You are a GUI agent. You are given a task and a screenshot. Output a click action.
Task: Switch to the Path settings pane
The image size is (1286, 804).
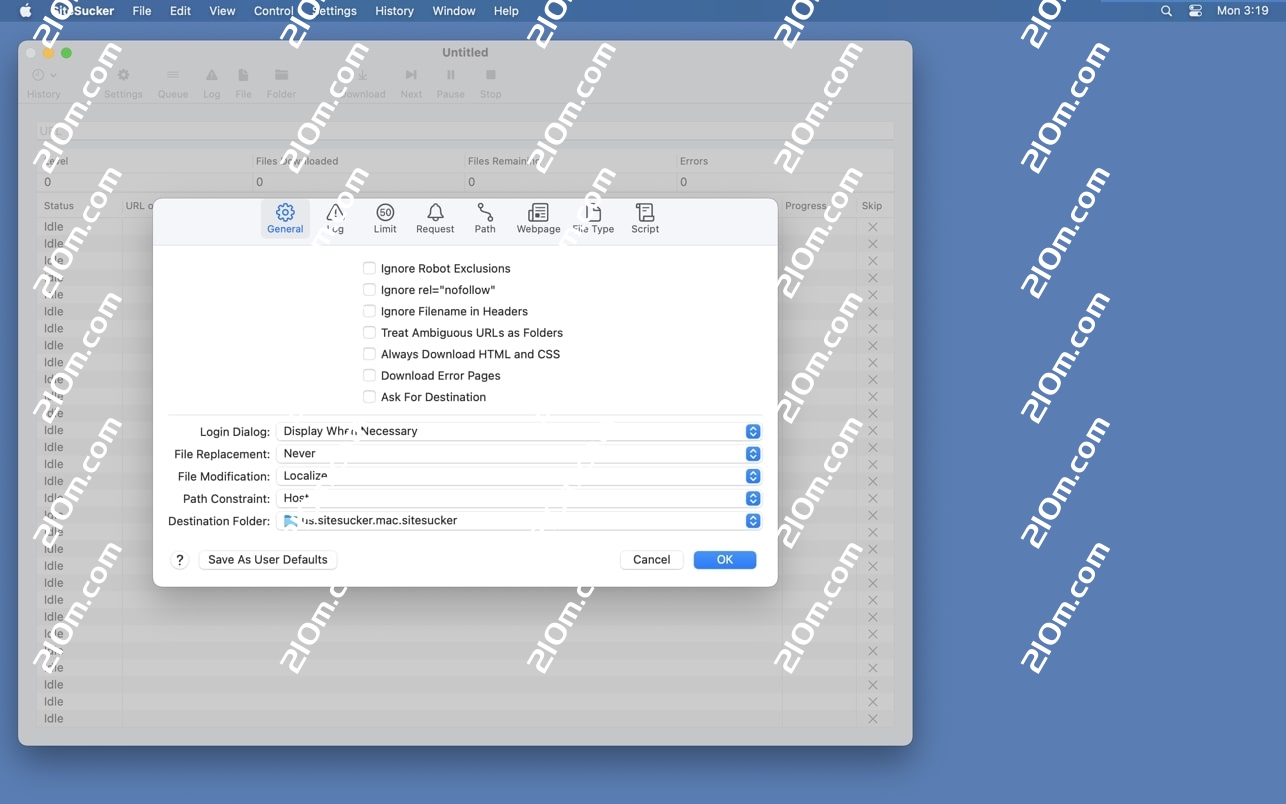[x=485, y=218]
